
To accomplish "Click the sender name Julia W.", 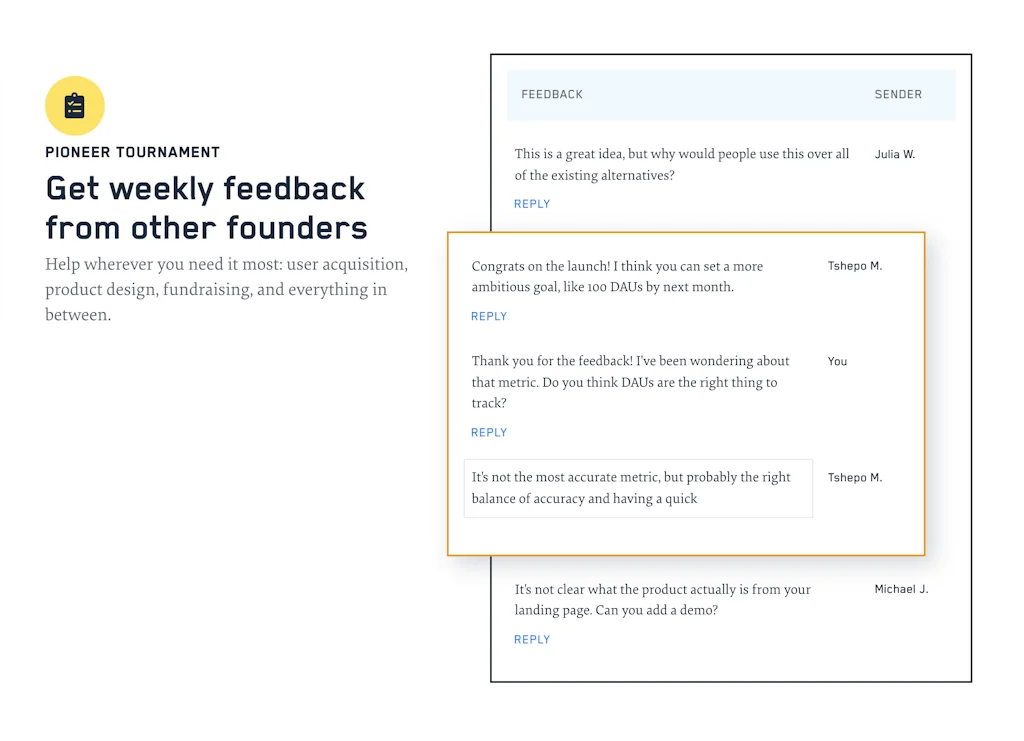I will click(x=894, y=155).
